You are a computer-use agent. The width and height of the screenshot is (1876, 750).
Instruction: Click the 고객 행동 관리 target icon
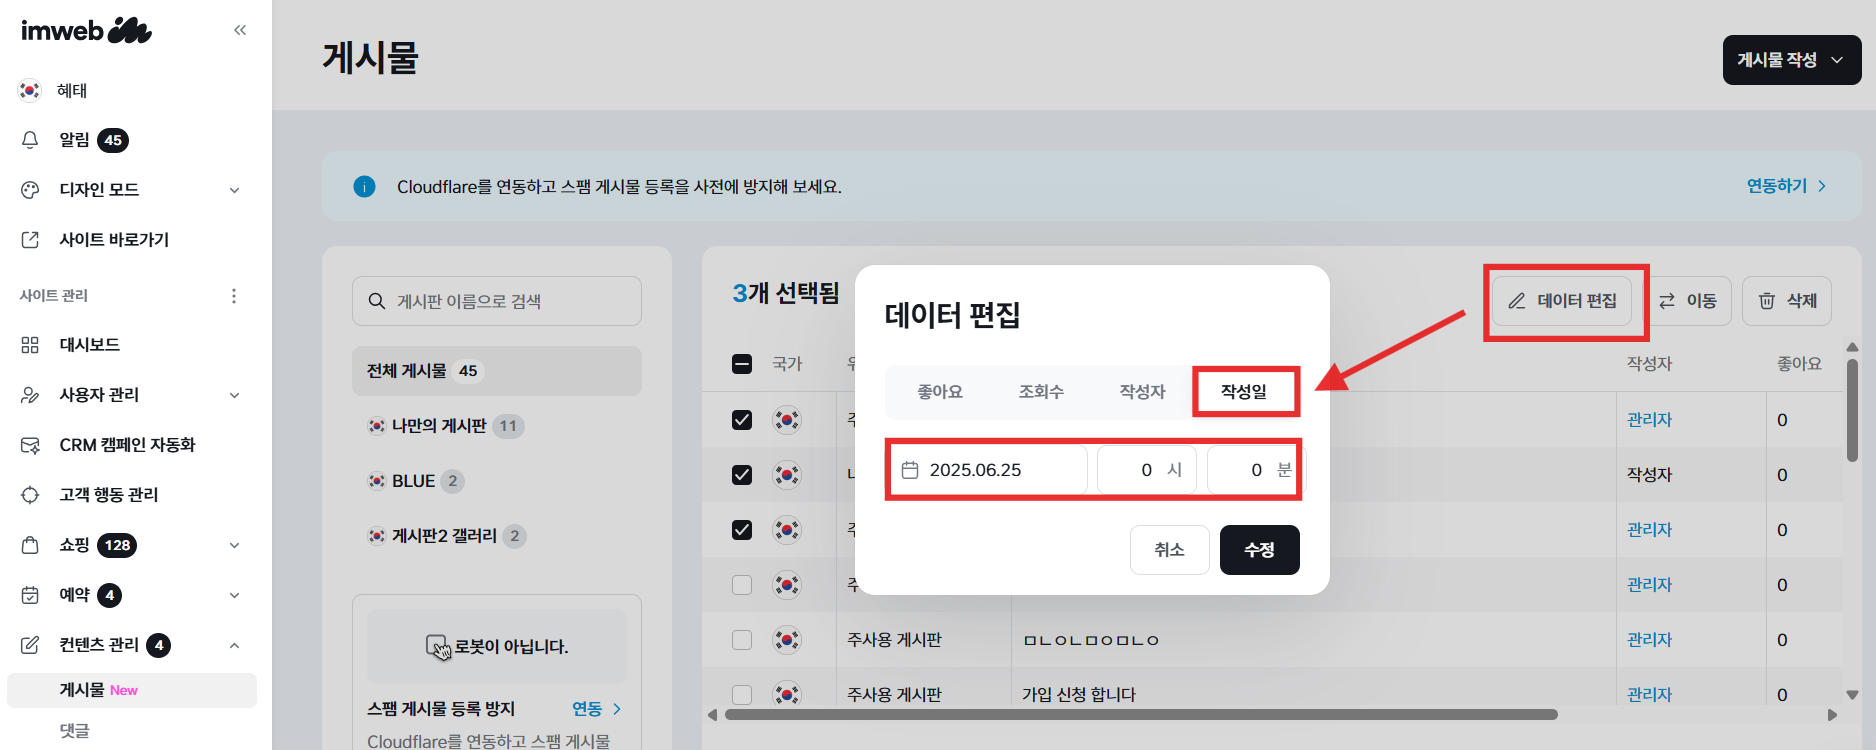pos(30,495)
